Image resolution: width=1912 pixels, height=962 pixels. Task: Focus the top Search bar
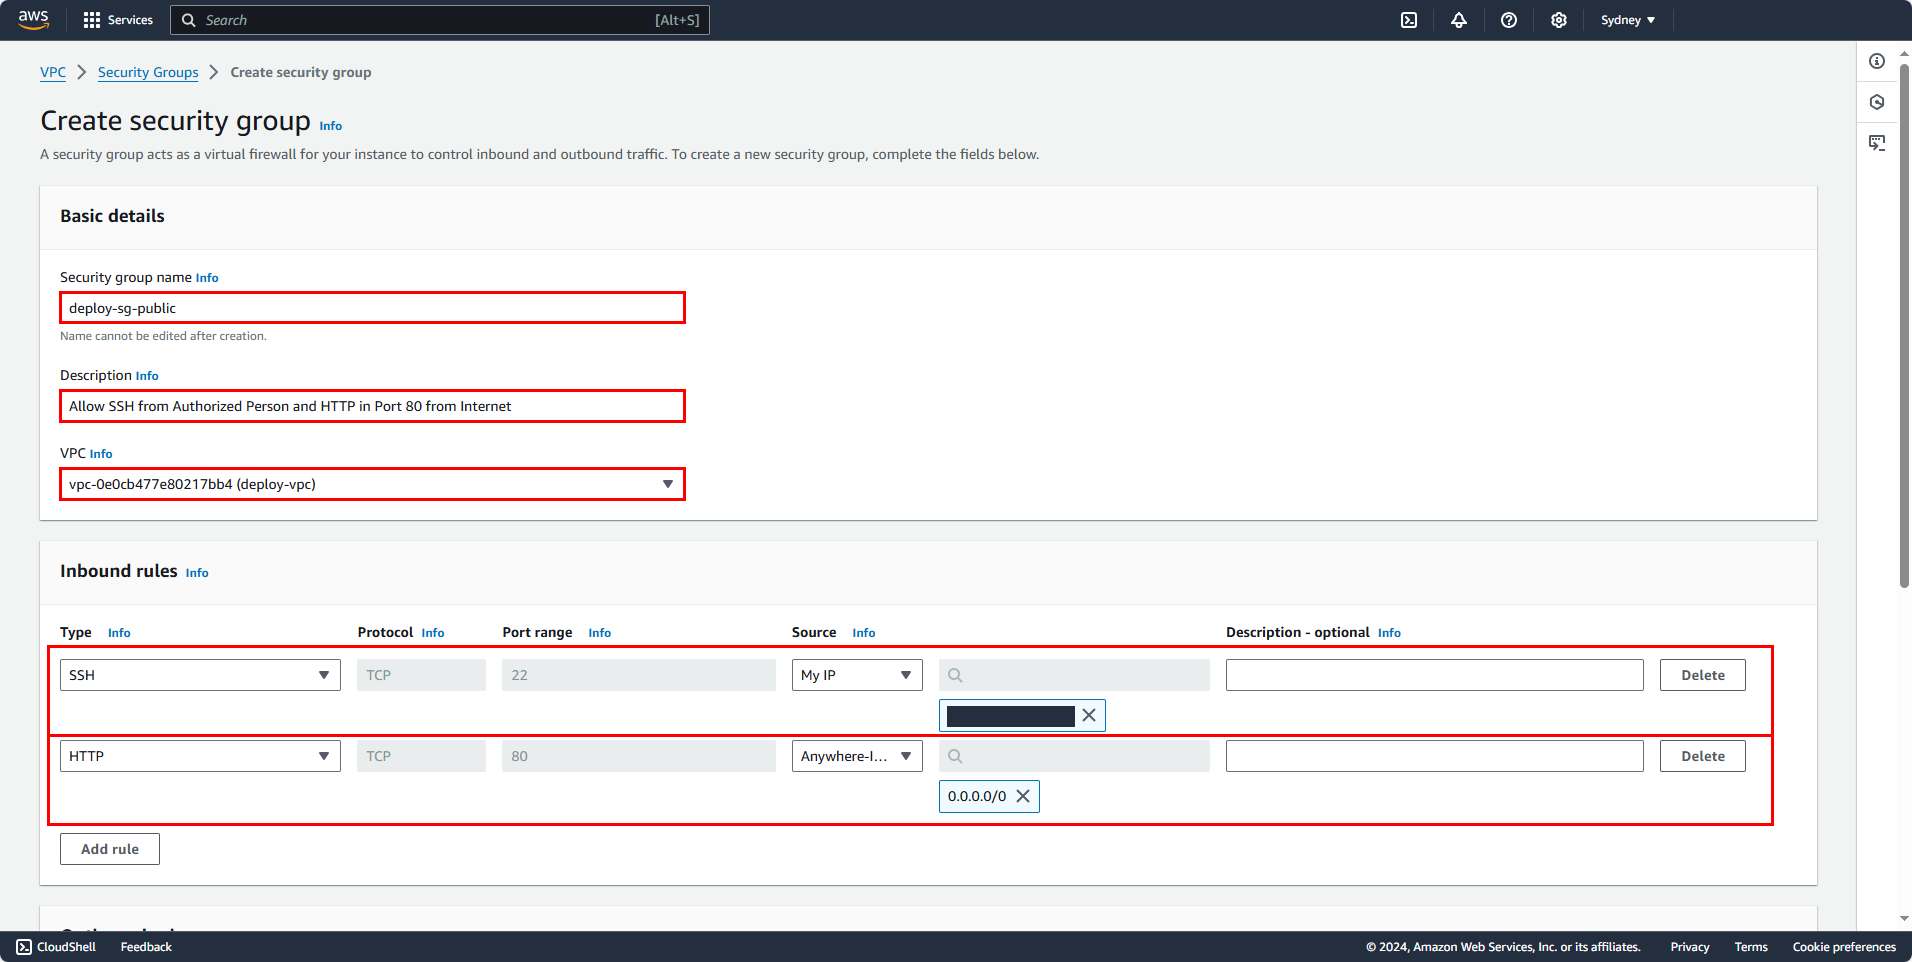point(440,20)
